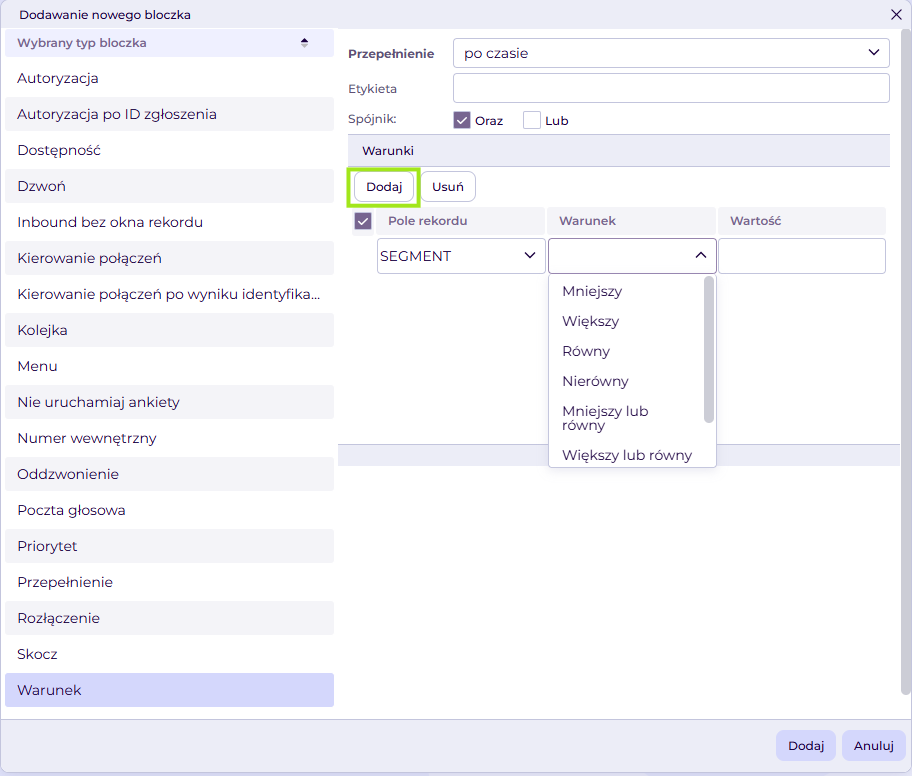
Task: Toggle select-all checkbox beside Pole rekordu
Action: [363, 221]
